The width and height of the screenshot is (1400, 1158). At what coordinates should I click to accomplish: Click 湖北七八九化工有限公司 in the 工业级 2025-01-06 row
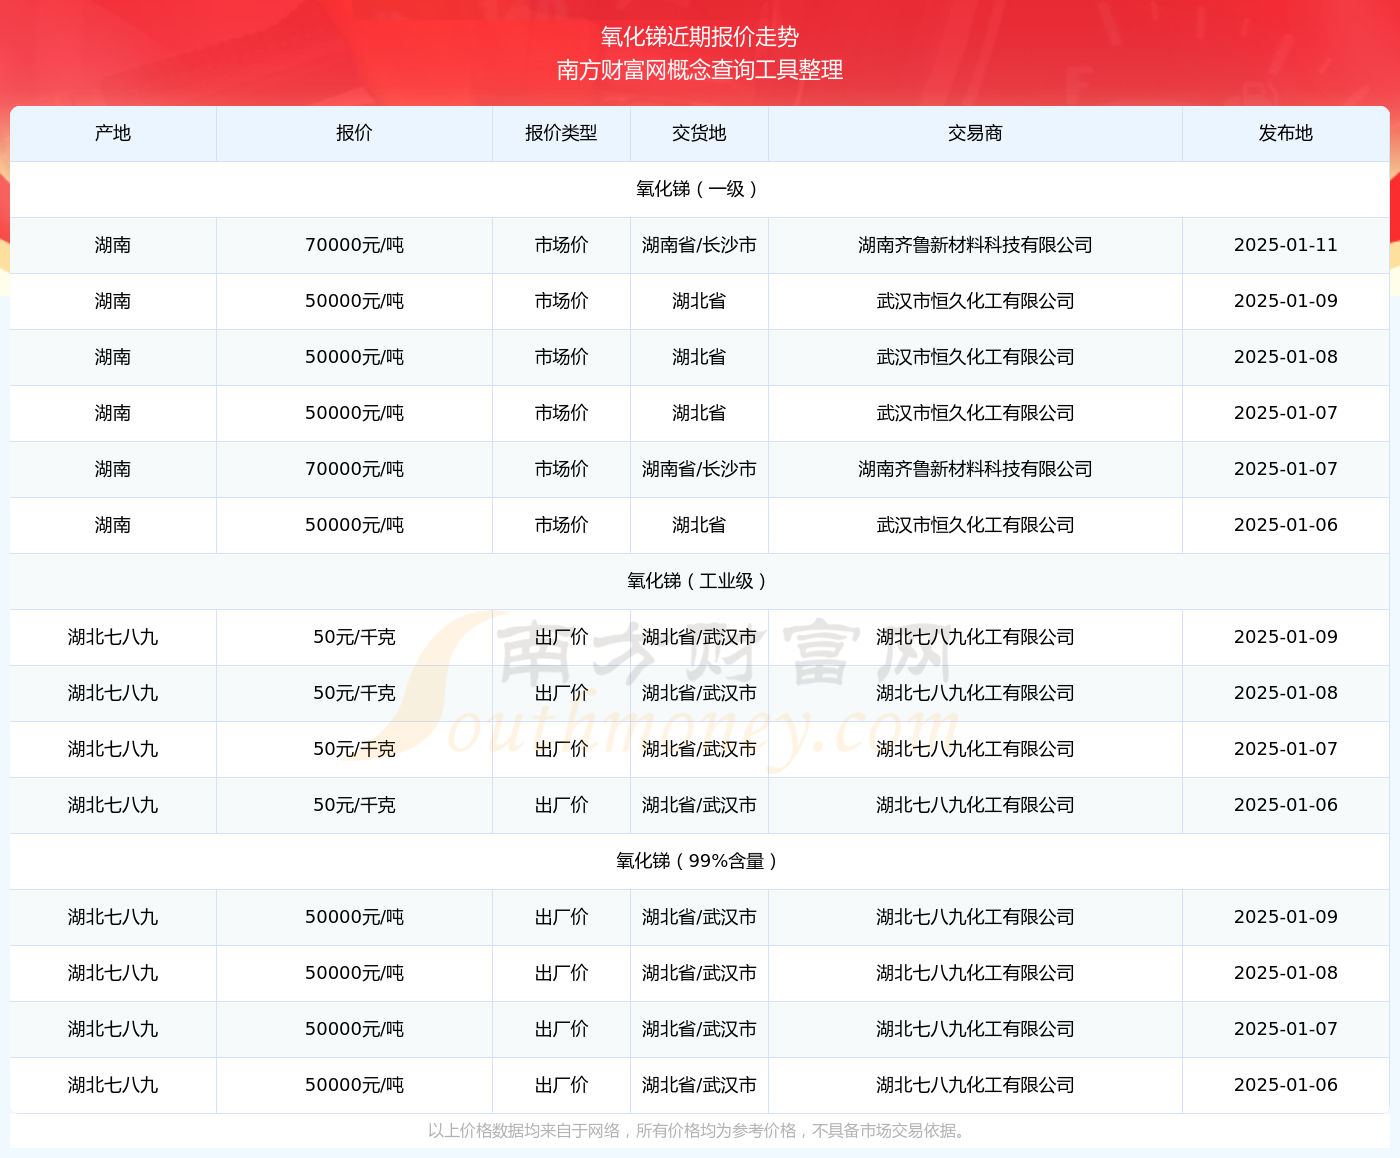tap(975, 805)
